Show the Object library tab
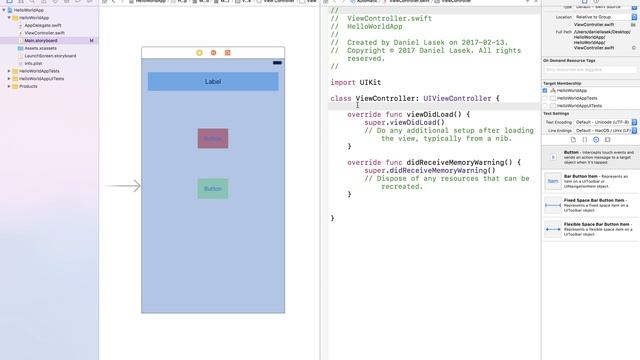Image resolution: width=640 pixels, height=360 pixels. tap(596, 140)
